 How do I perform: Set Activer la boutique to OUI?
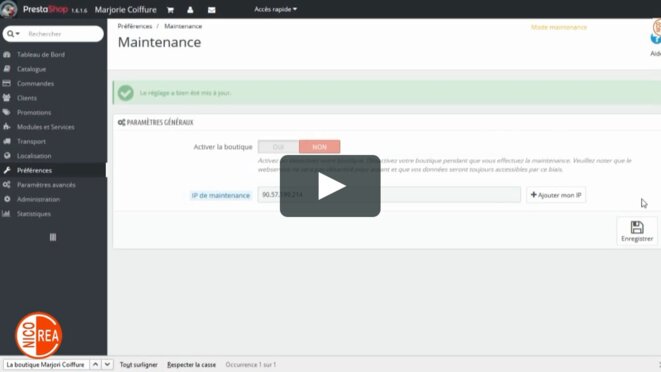pos(278,147)
